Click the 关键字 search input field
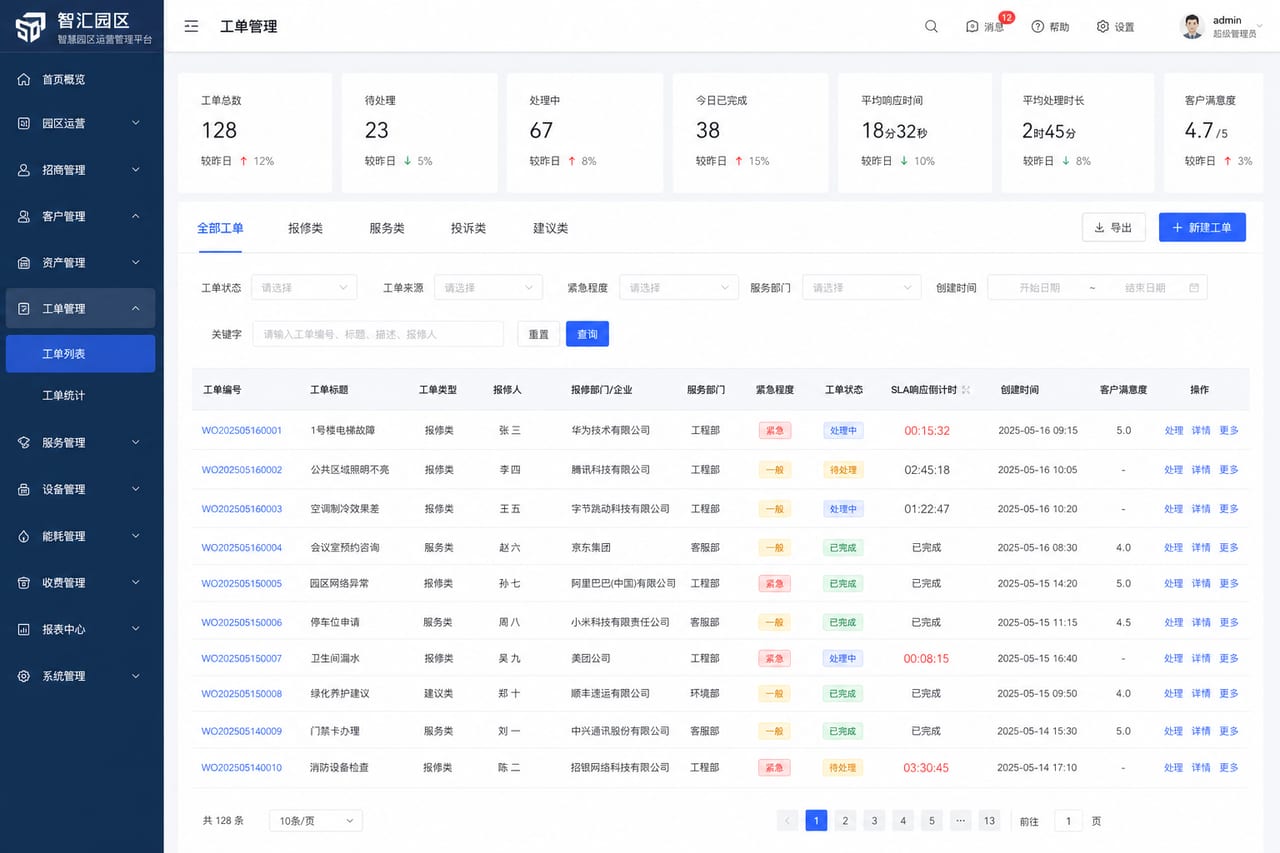The width and height of the screenshot is (1280, 853). (x=378, y=334)
